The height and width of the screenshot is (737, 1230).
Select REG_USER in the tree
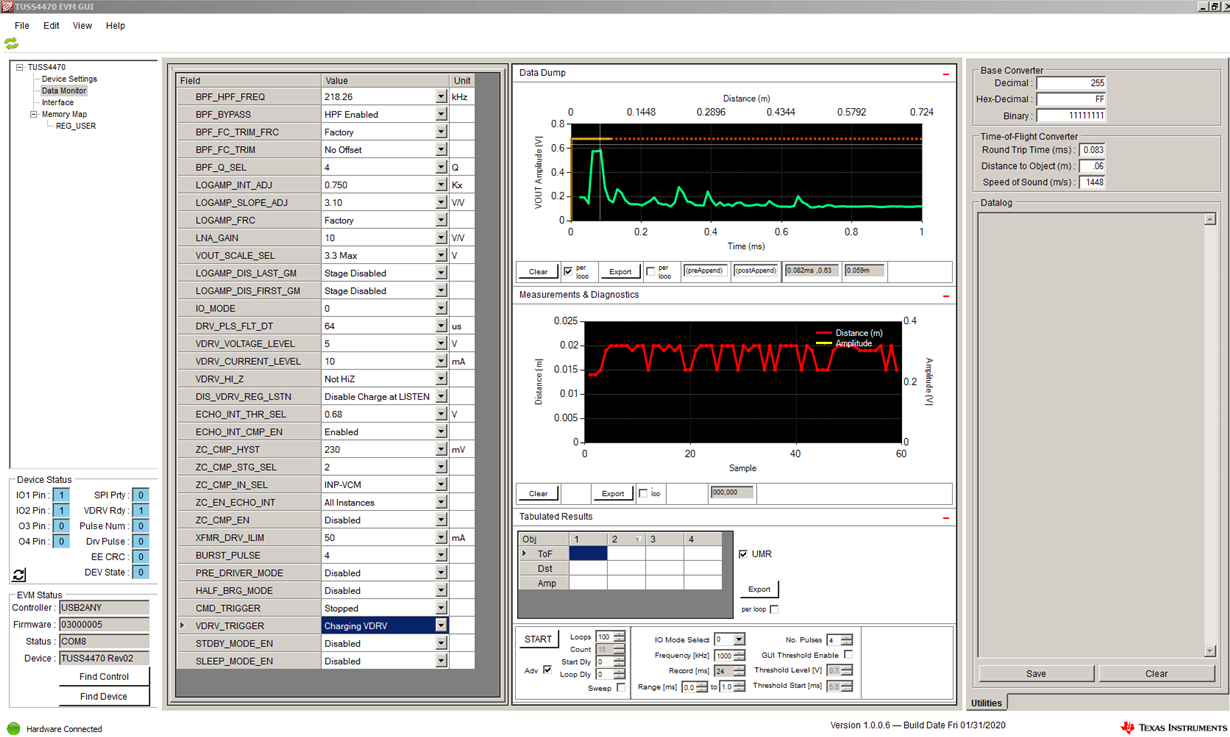coord(76,126)
